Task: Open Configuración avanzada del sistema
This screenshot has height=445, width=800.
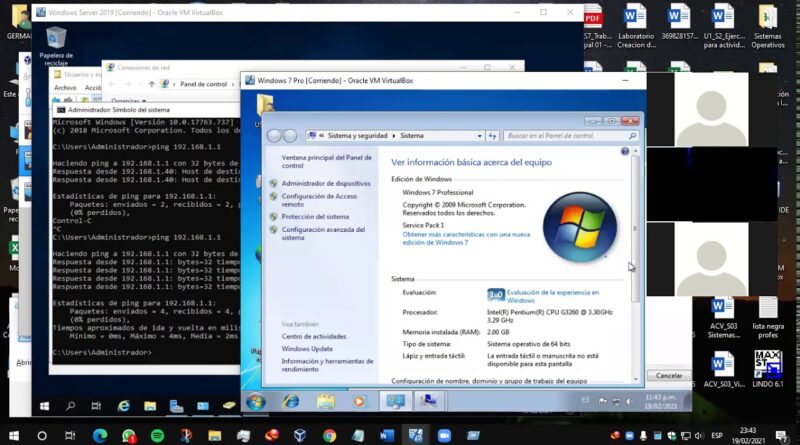Action: 323,234
